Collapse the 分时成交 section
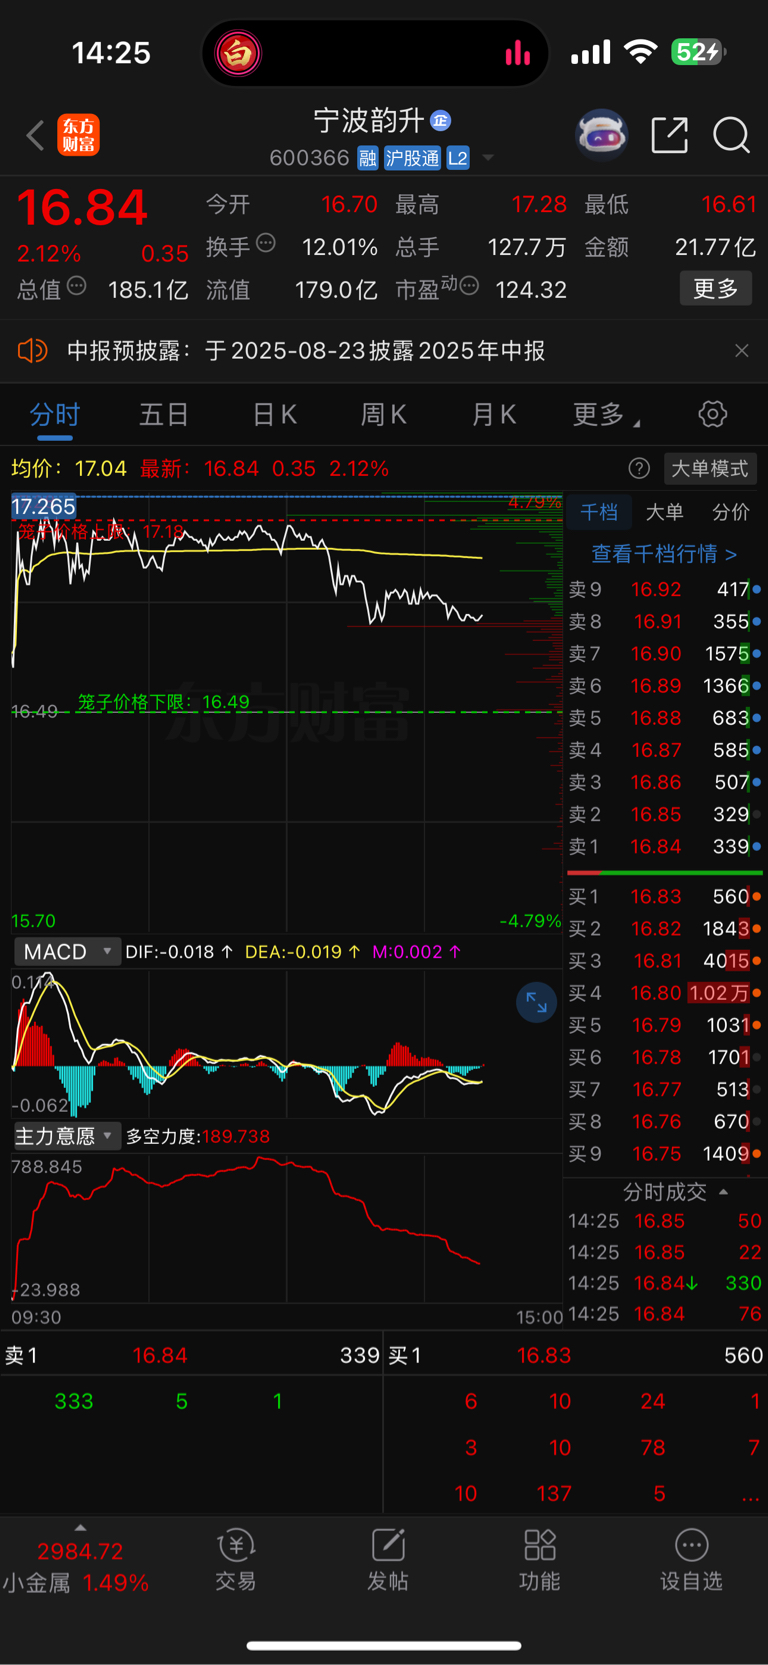The height and width of the screenshot is (1665, 768). [x=675, y=1192]
